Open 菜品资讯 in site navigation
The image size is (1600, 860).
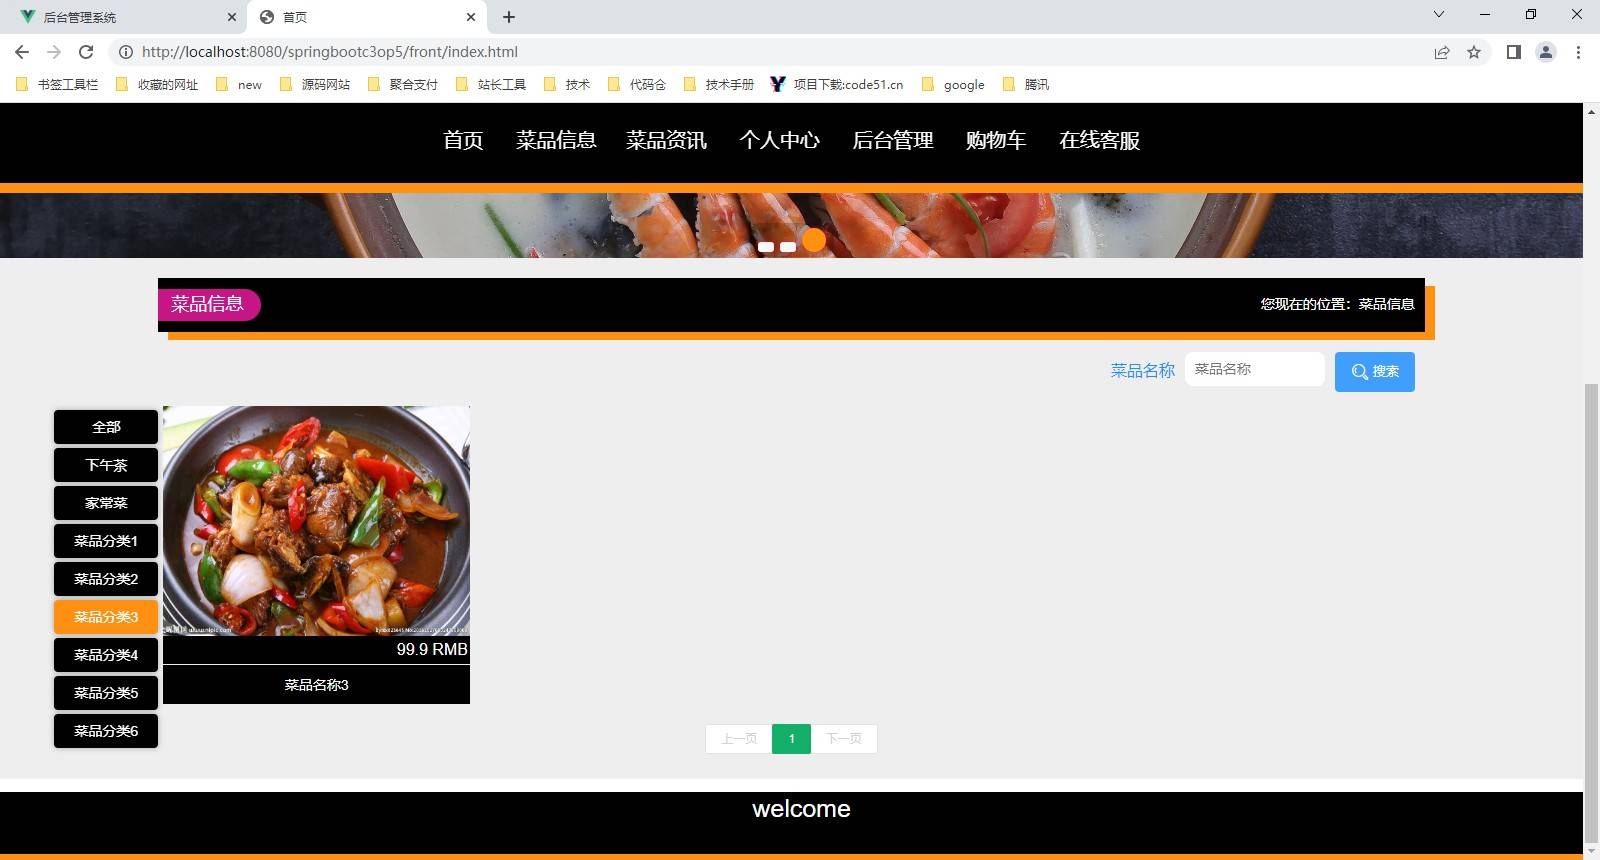click(666, 141)
